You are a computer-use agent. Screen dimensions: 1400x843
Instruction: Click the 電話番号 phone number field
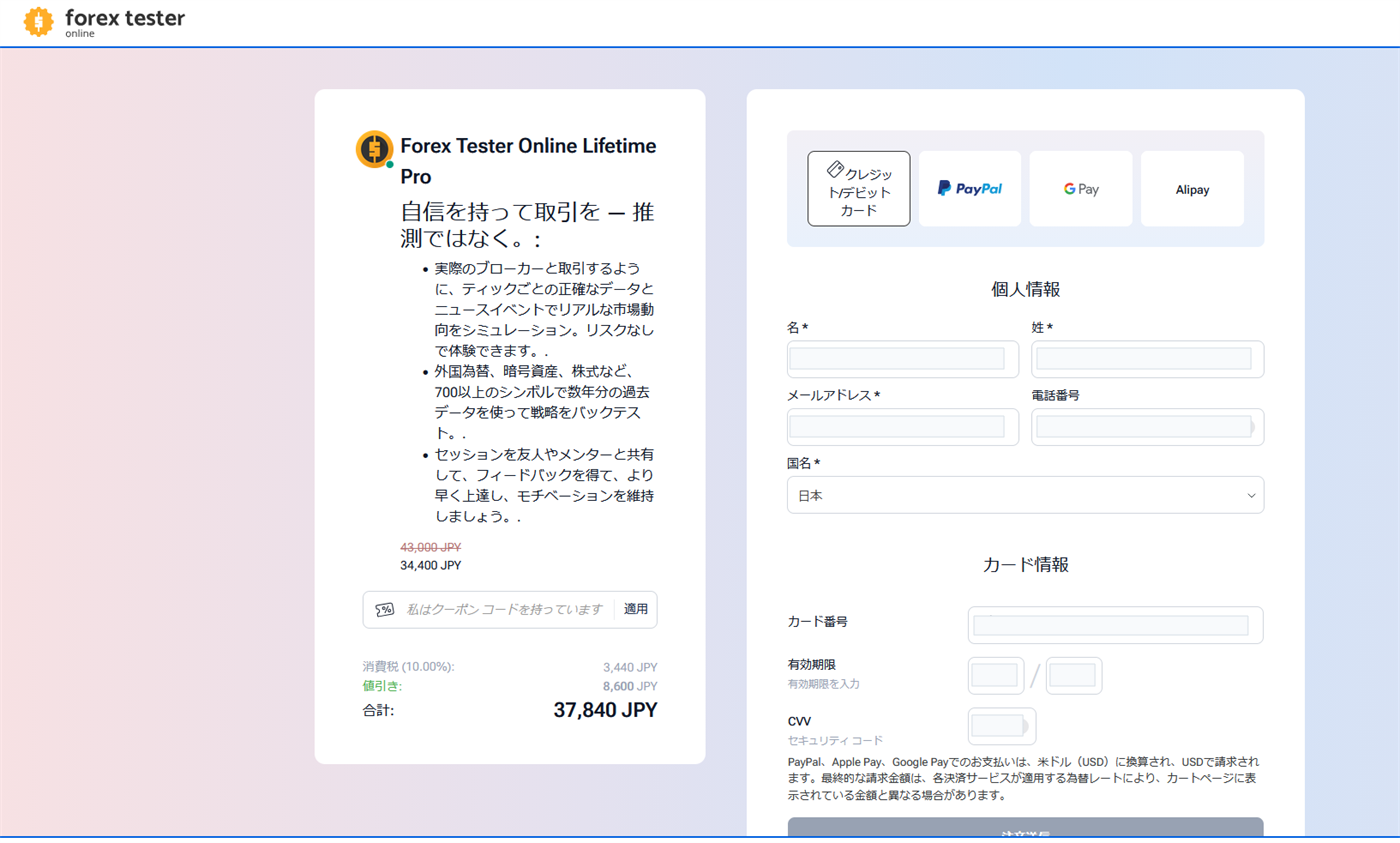1148,427
